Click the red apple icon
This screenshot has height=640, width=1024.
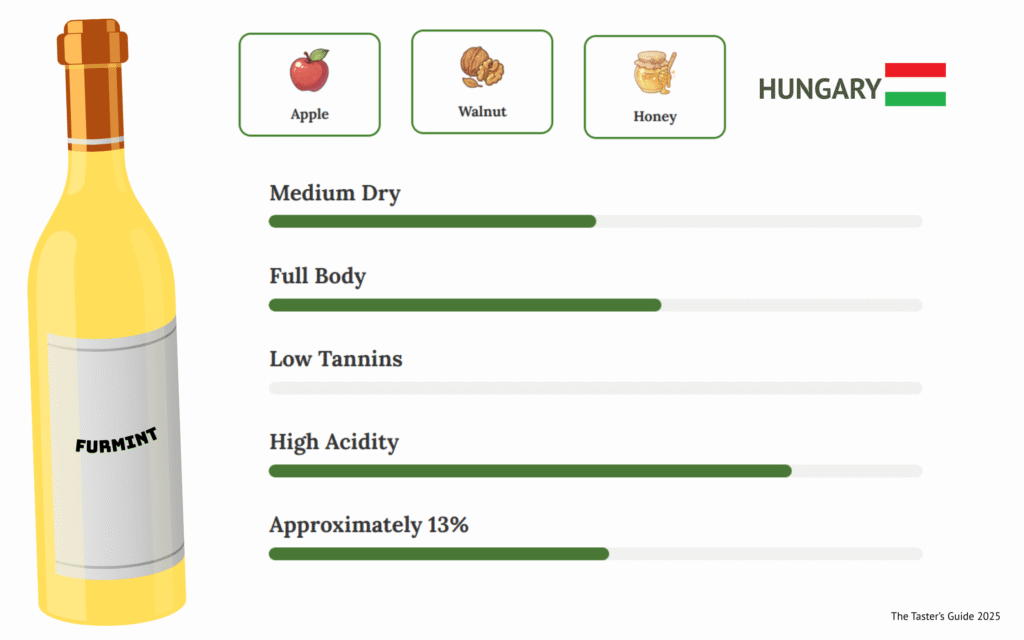(x=309, y=70)
